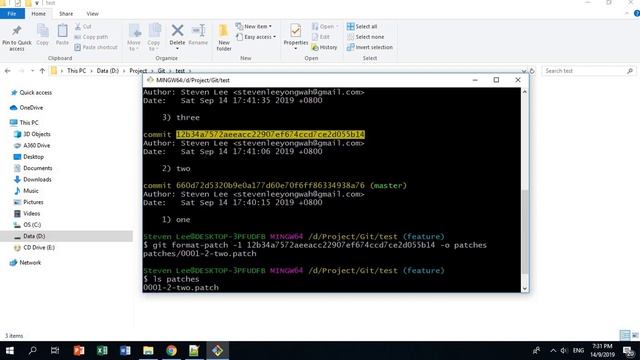640x360 pixels.
Task: Select the Copy path command
Action: [x=91, y=37]
